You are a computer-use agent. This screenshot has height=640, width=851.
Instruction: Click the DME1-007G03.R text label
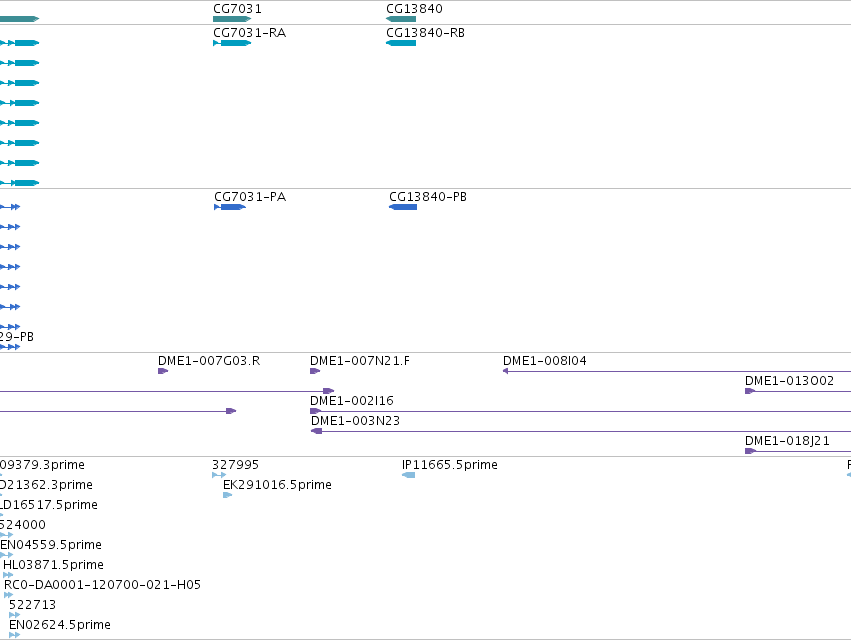click(209, 360)
